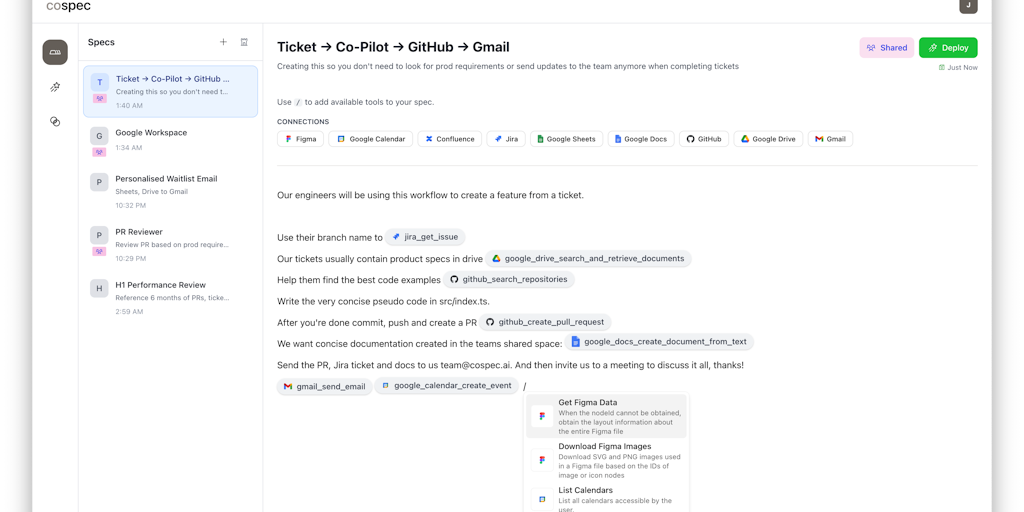Add a new spec with plus icon
The height and width of the screenshot is (512, 1024).
(x=223, y=42)
